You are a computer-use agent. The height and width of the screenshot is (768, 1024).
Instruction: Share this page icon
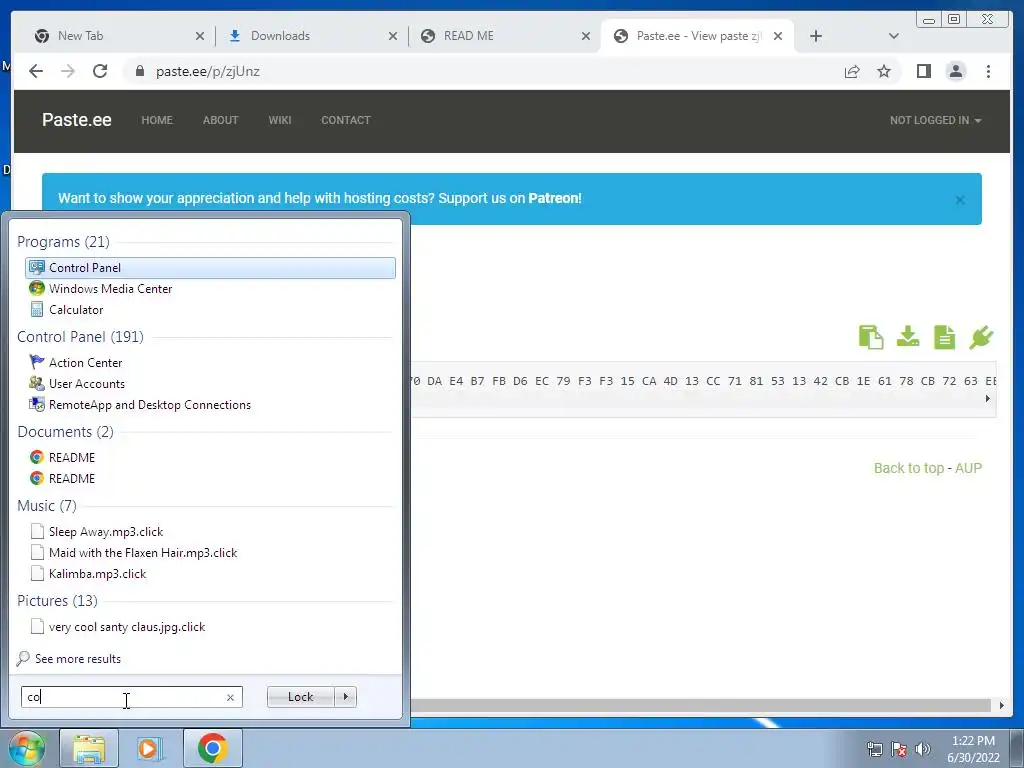(x=852, y=71)
